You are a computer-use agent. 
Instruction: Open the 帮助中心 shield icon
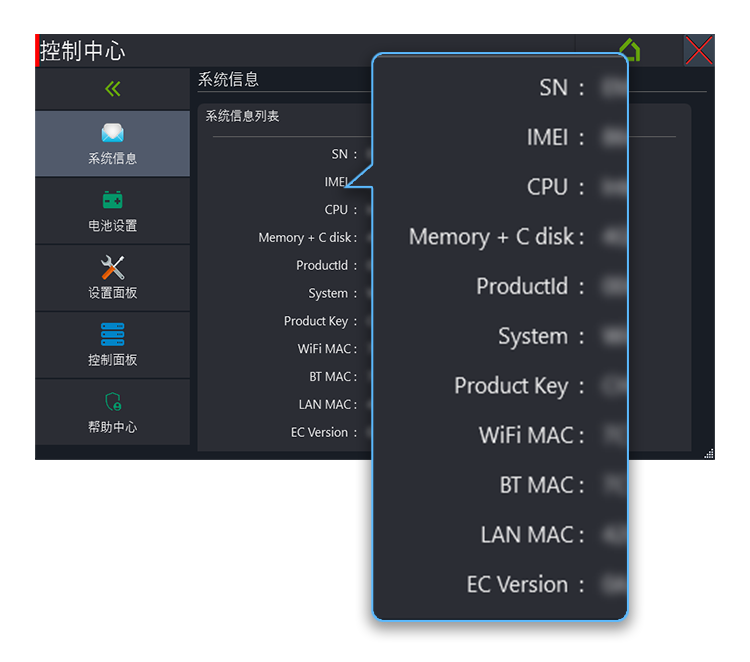pos(113,401)
